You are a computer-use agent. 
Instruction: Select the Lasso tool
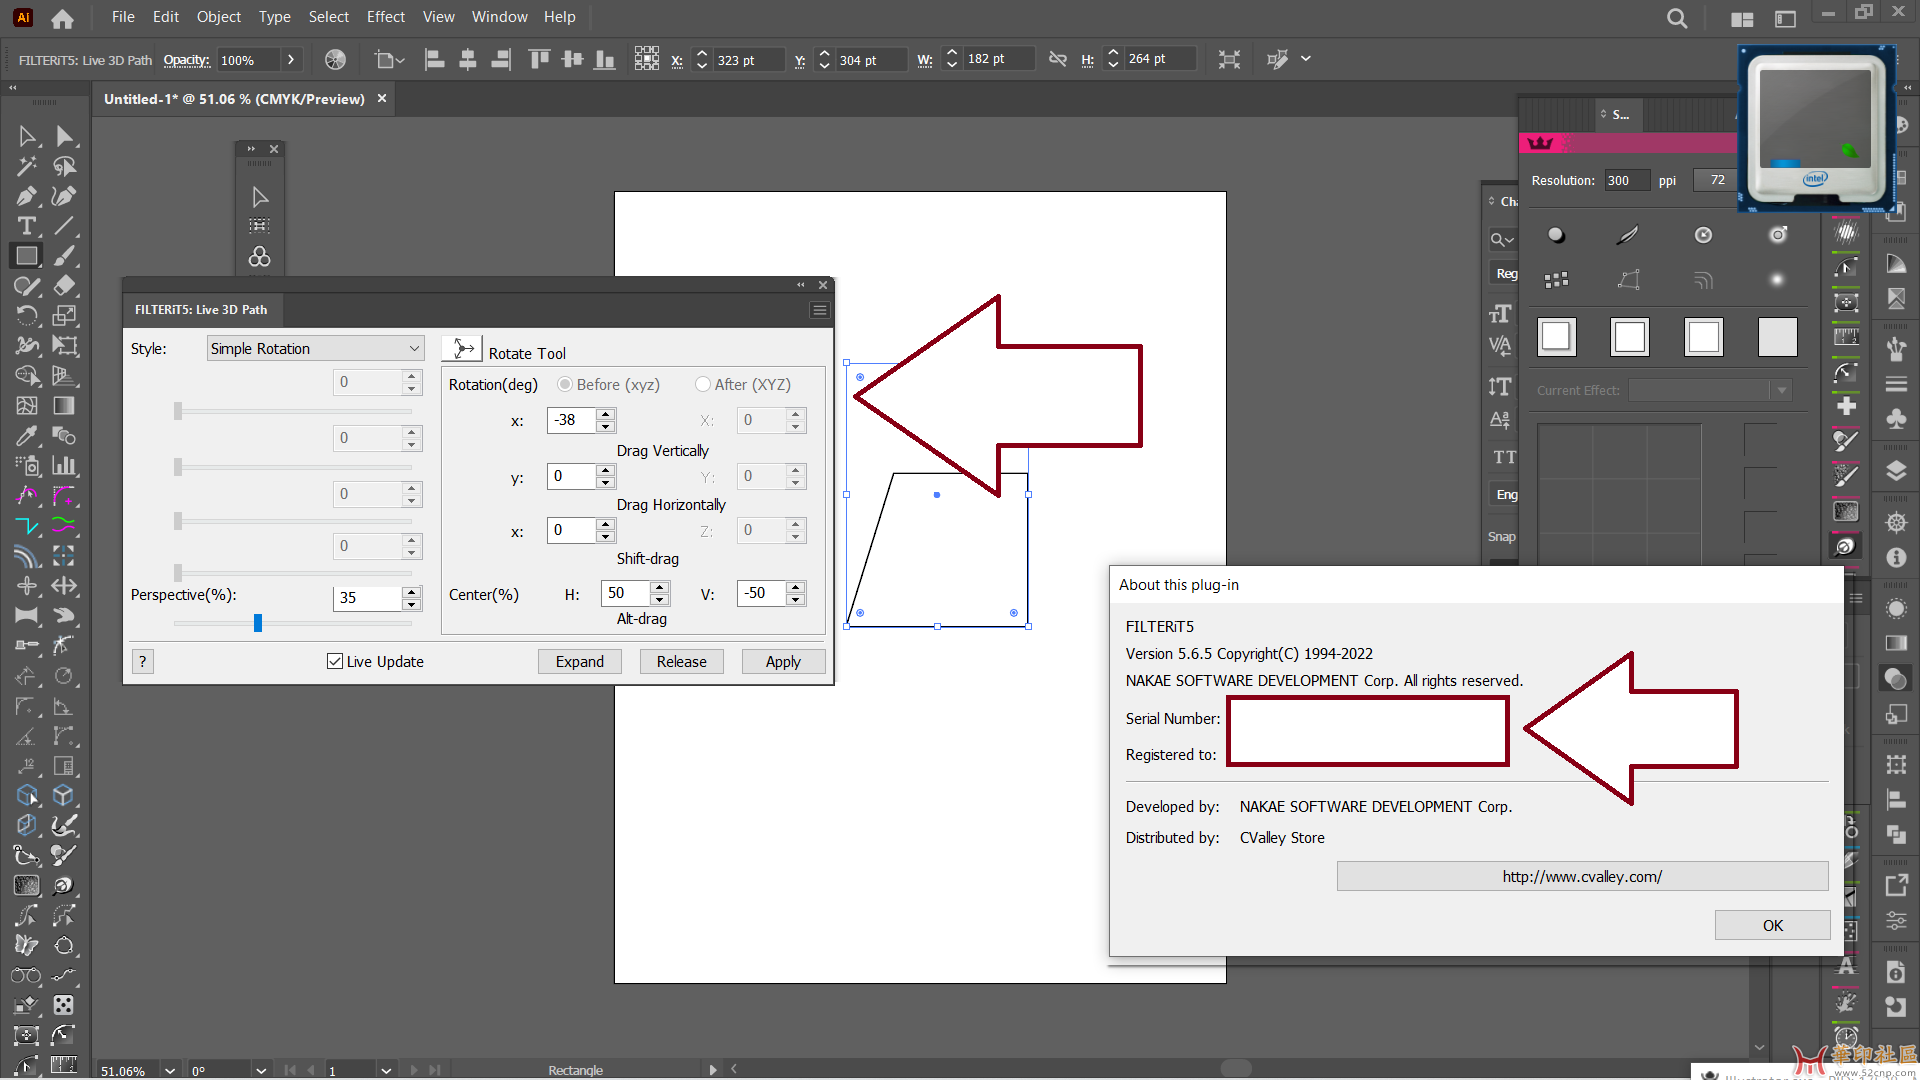pyautogui.click(x=64, y=166)
